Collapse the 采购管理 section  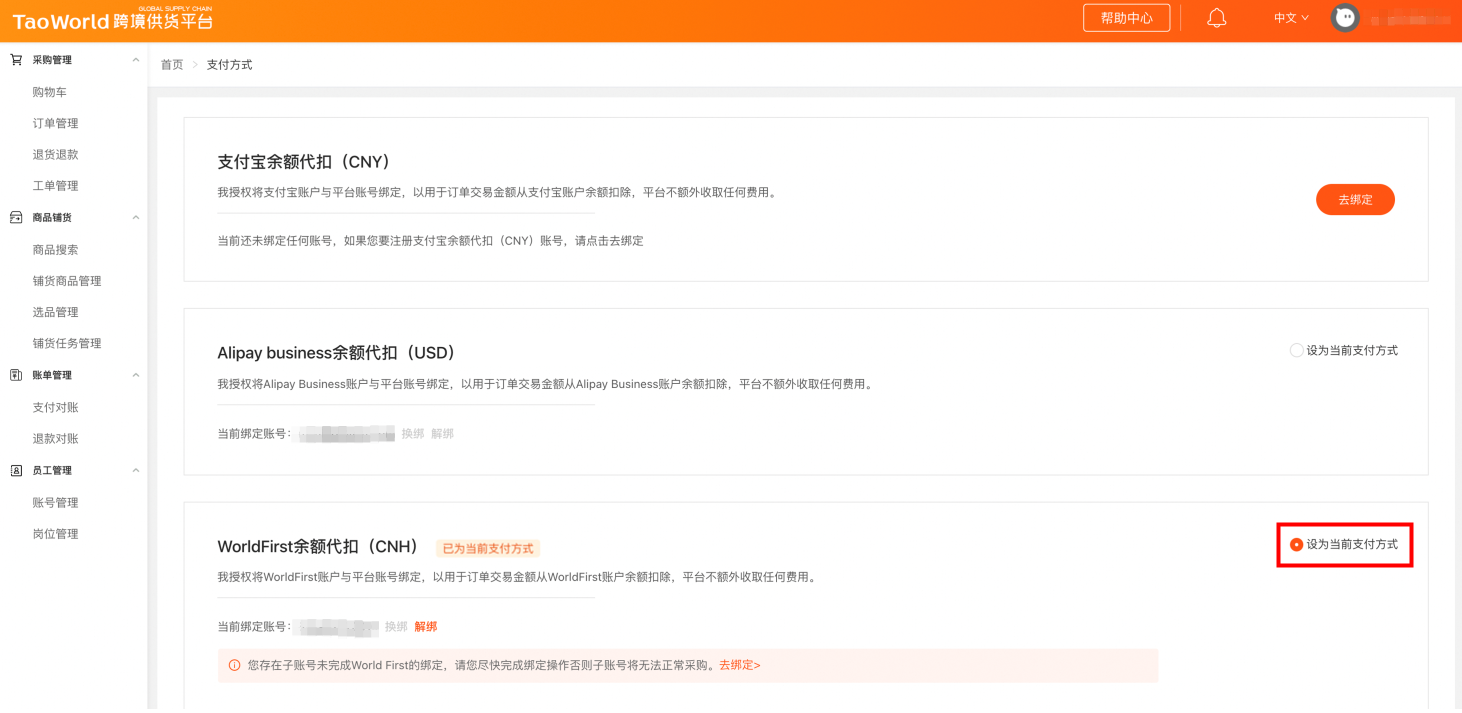click(x=136, y=59)
